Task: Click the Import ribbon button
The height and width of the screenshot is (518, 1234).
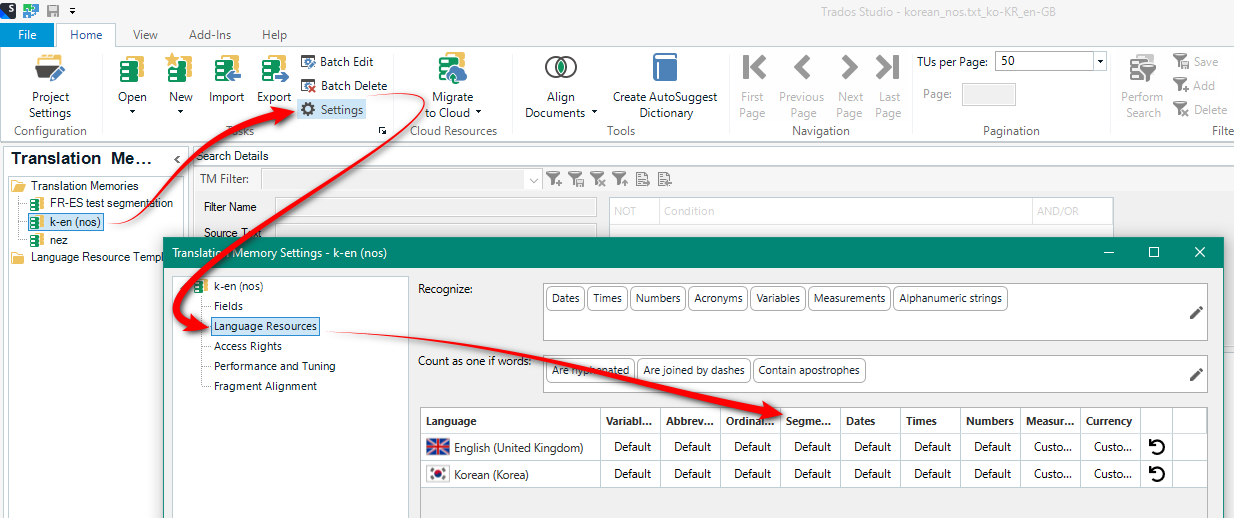Action: tap(227, 80)
